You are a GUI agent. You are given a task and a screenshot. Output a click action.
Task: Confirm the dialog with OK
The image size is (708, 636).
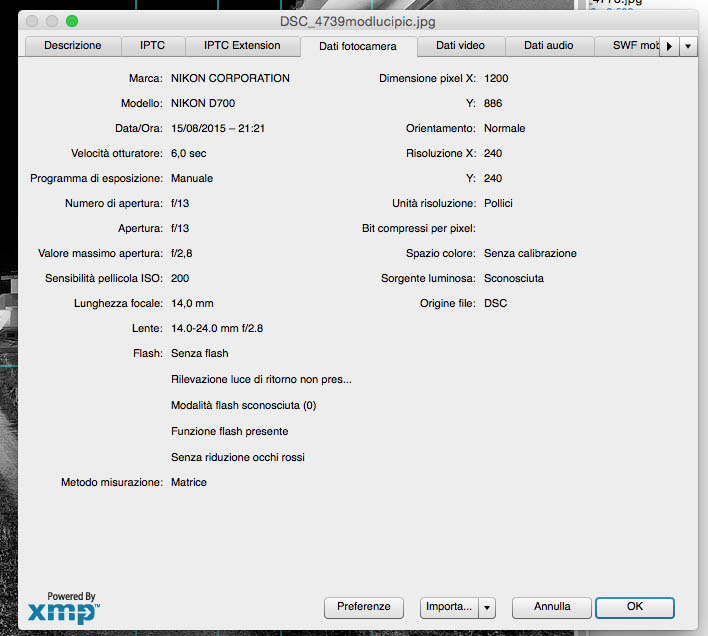pyautogui.click(x=634, y=607)
